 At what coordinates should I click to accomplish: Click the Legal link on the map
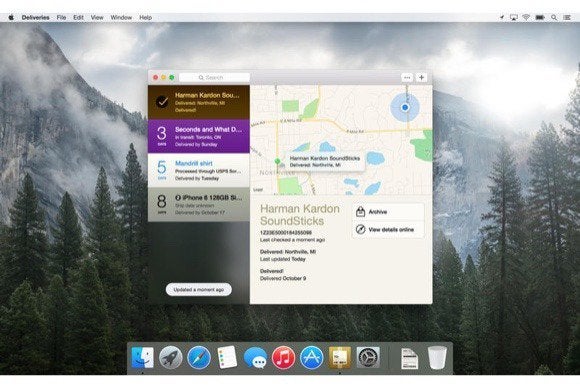(x=258, y=189)
